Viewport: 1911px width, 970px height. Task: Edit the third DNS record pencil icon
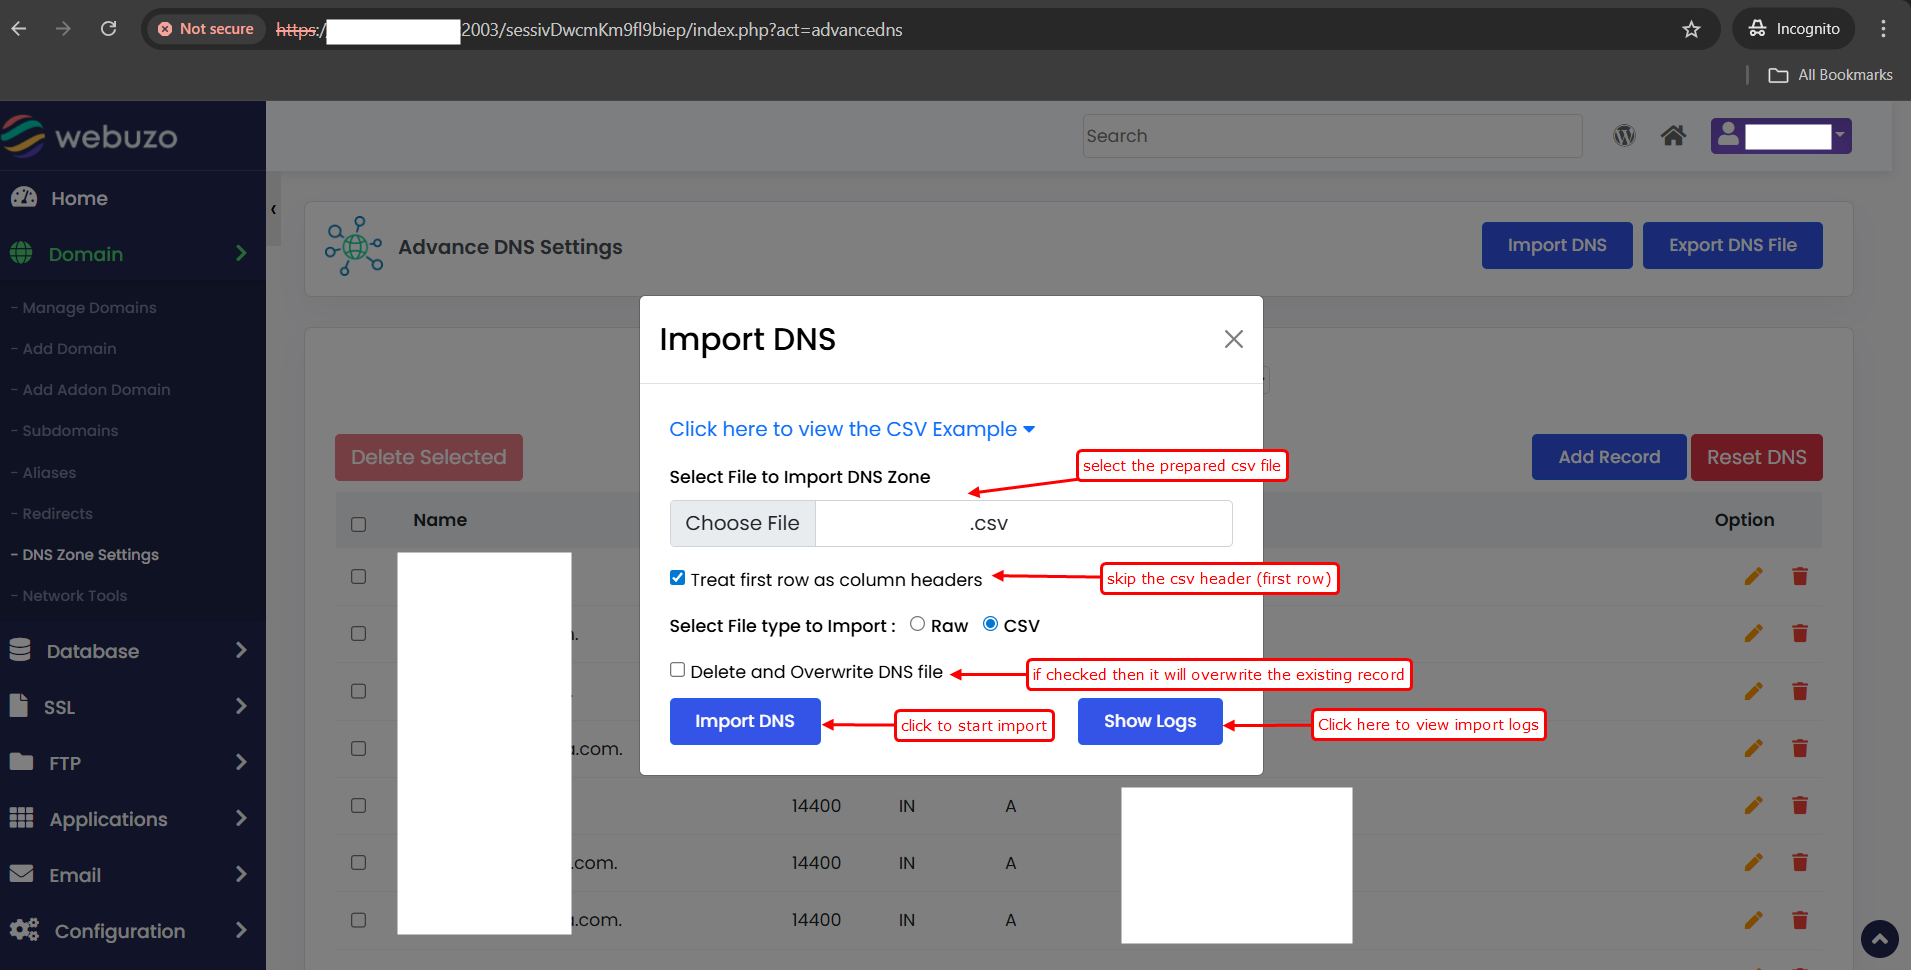(x=1753, y=691)
